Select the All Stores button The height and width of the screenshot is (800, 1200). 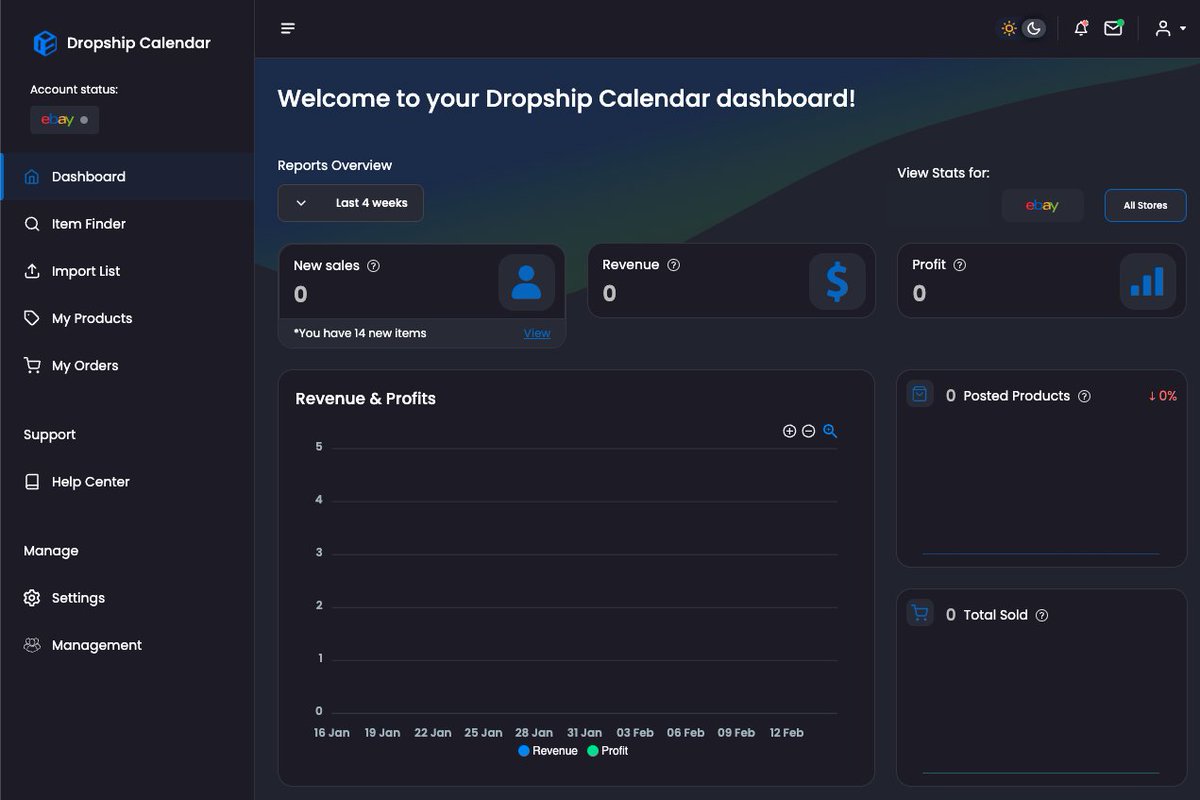coord(1145,205)
